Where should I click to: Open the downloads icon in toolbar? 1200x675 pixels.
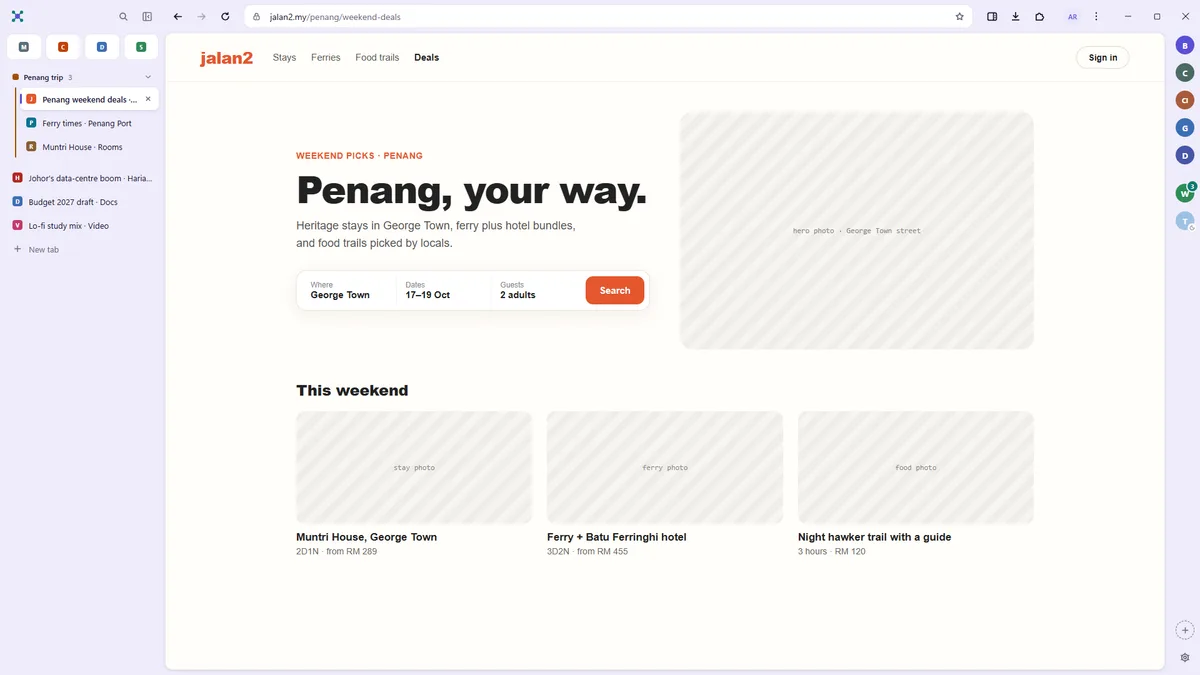click(1016, 17)
